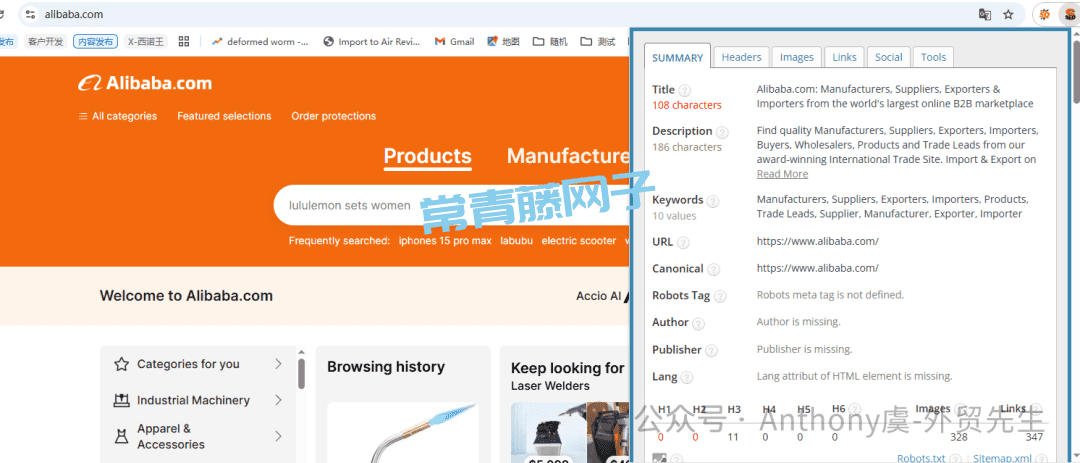This screenshot has height=463, width=1080.
Task: Click the iphones 15 pro max suggestion
Action: click(x=446, y=240)
